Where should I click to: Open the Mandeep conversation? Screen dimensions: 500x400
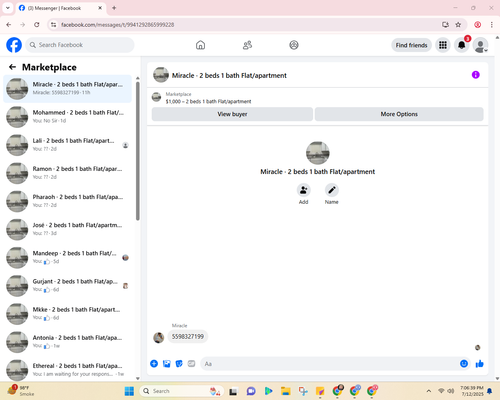coord(68,257)
